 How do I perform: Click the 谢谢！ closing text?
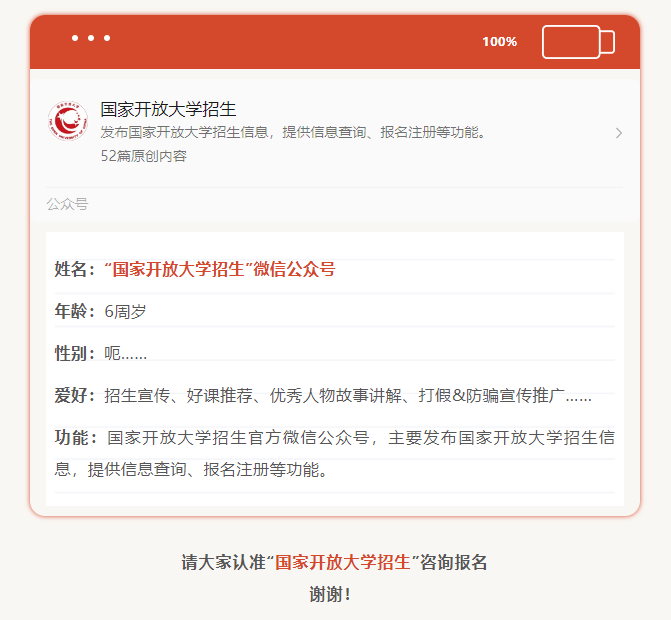click(330, 594)
